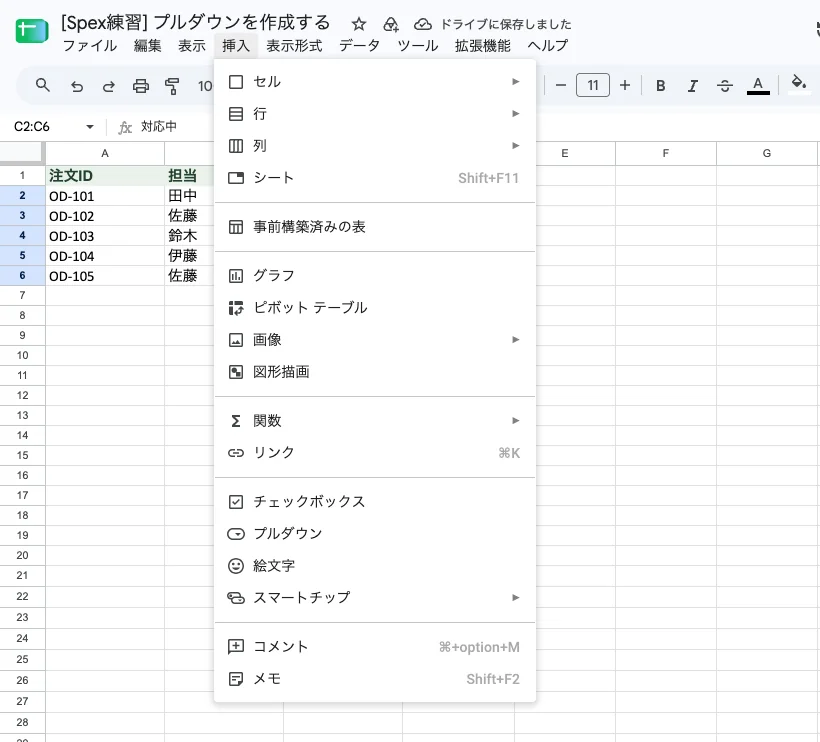
Task: Open the 表示 menu
Action: pos(191,46)
